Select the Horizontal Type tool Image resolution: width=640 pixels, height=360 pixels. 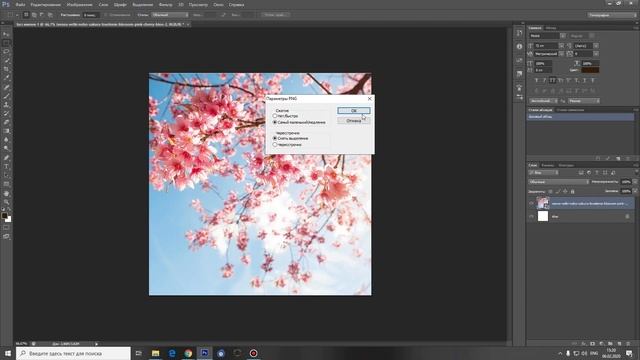[6, 167]
